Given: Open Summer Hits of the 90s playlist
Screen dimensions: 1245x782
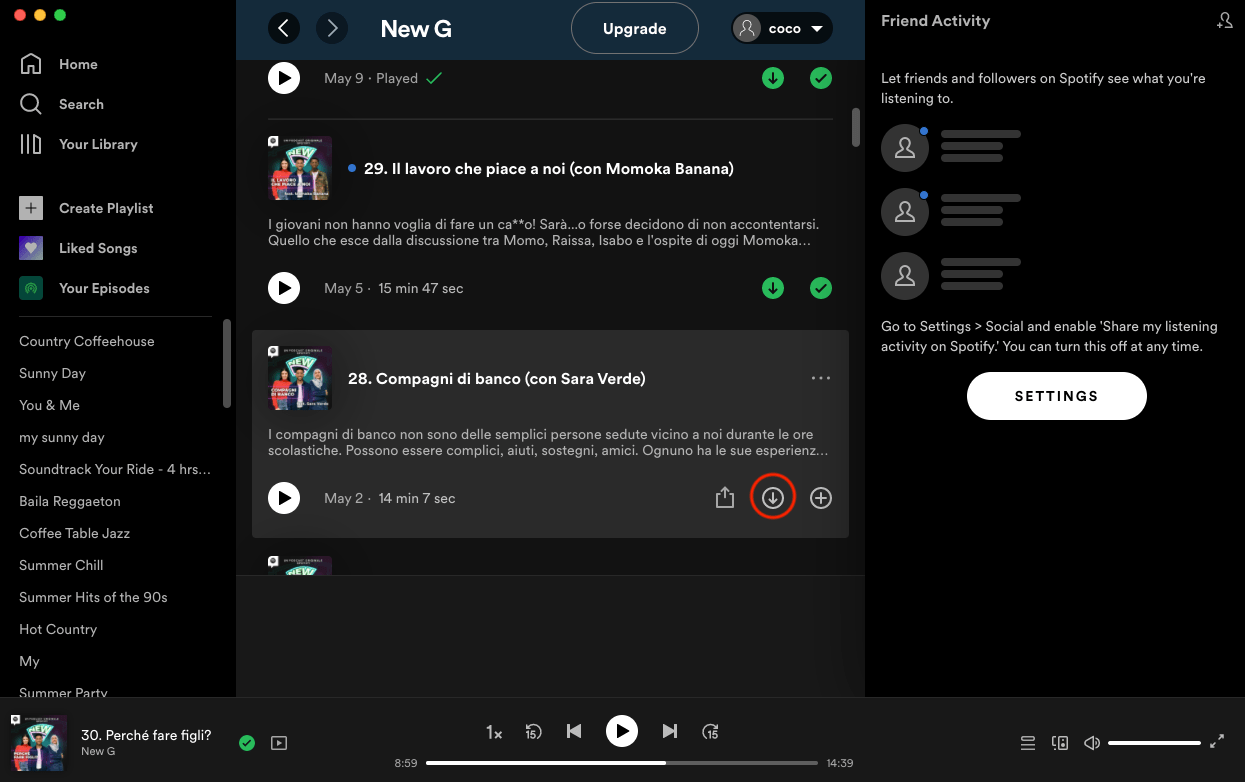Looking at the screenshot, I should point(93,597).
